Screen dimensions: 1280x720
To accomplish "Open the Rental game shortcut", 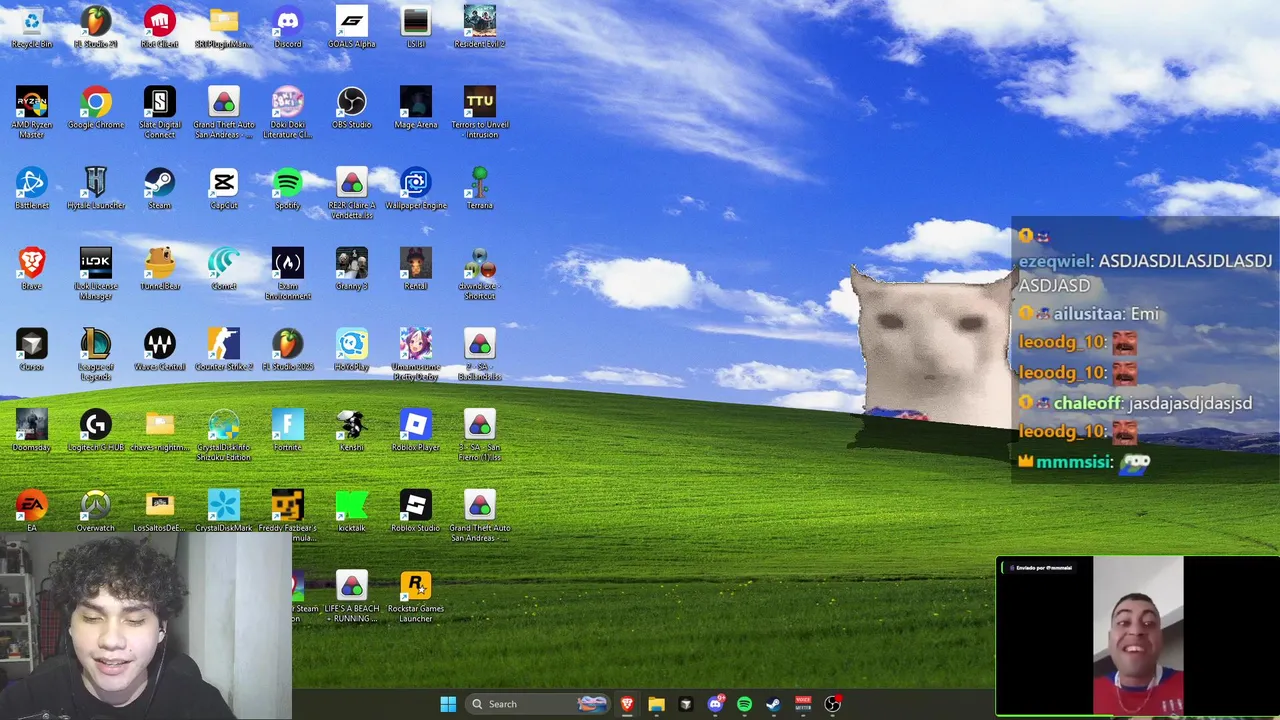I will pos(416,269).
